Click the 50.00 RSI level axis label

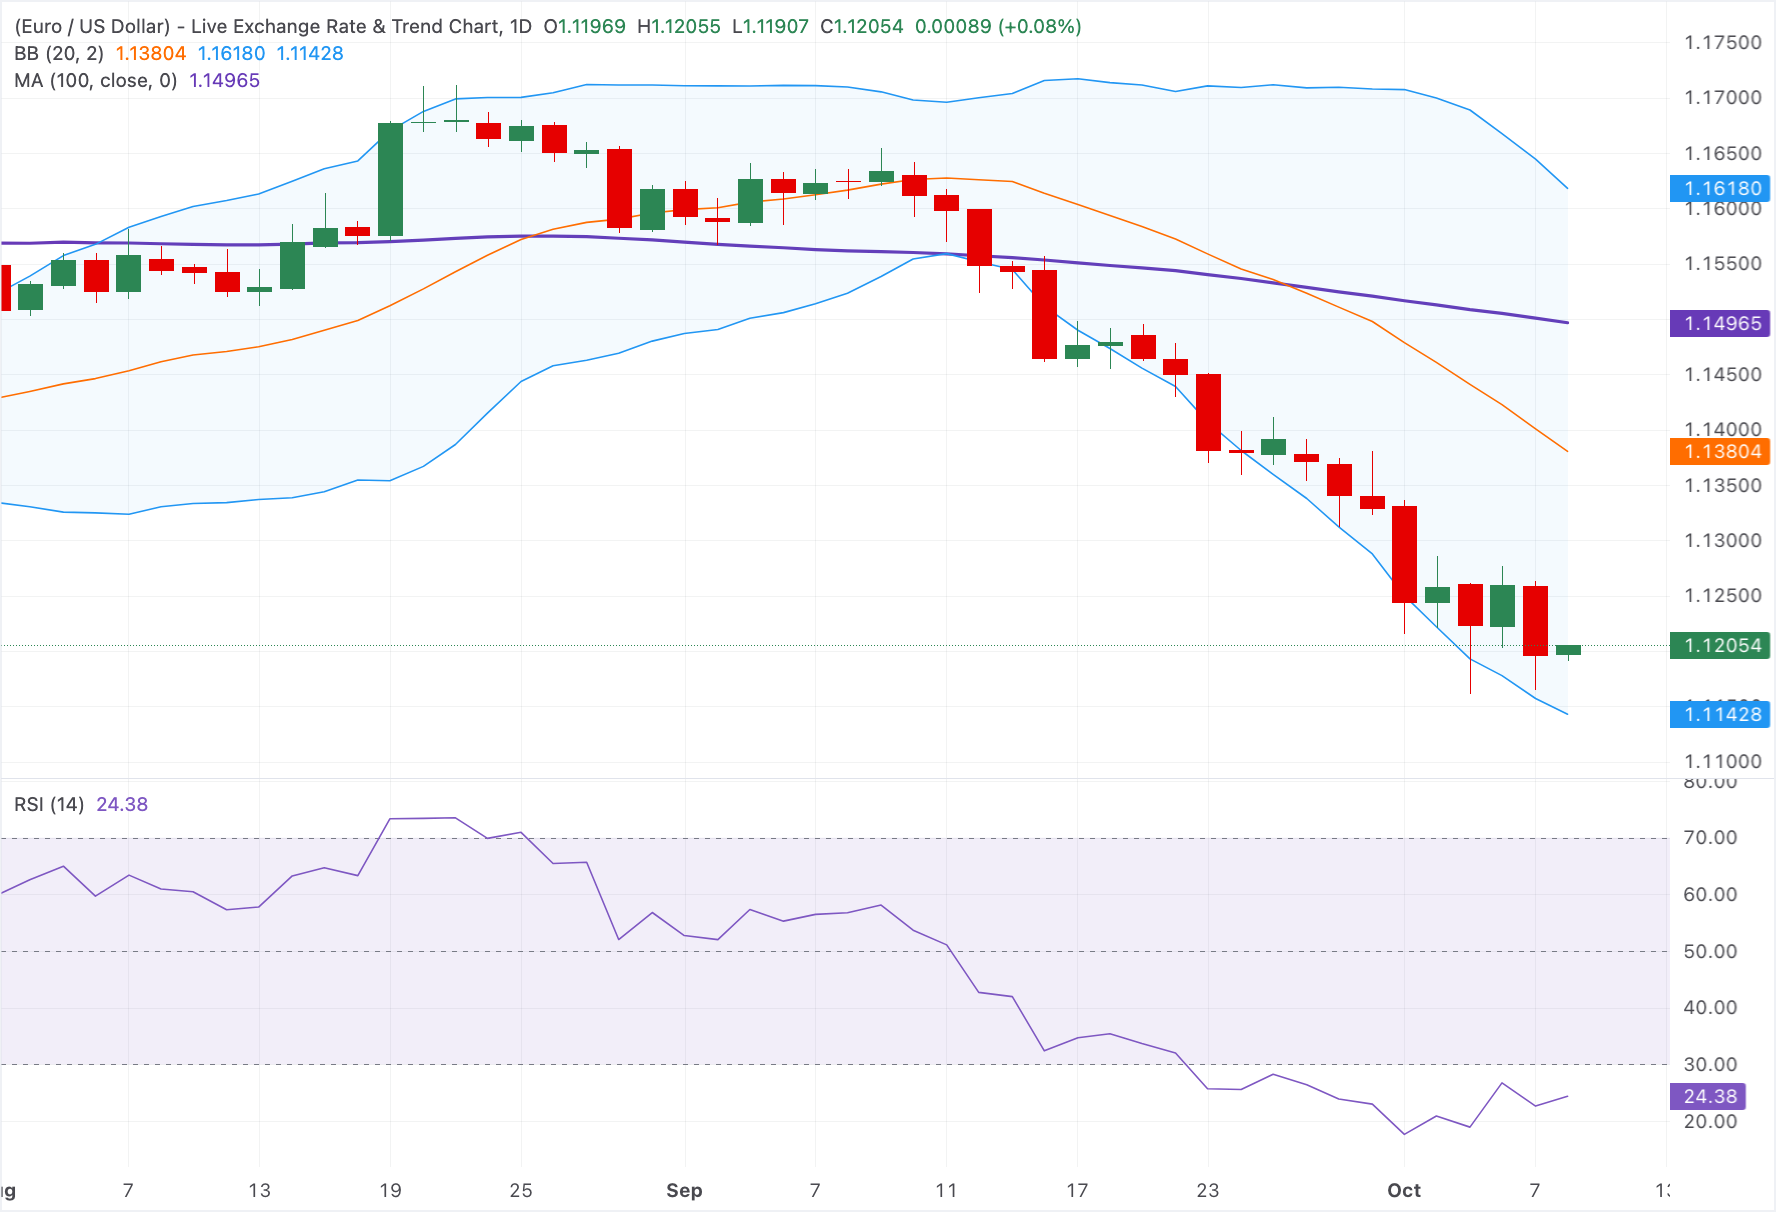[x=1710, y=952]
